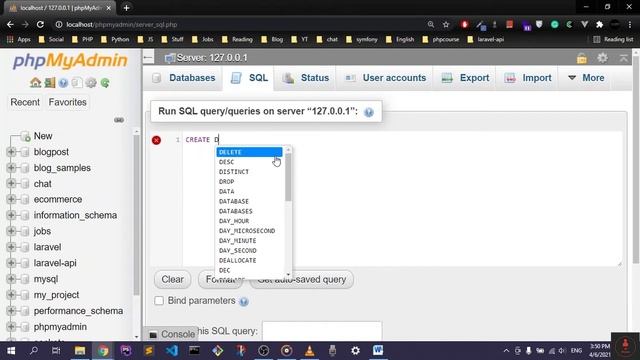Open Windows Start menu
The width and height of the screenshot is (640, 360).
[x=11, y=351]
